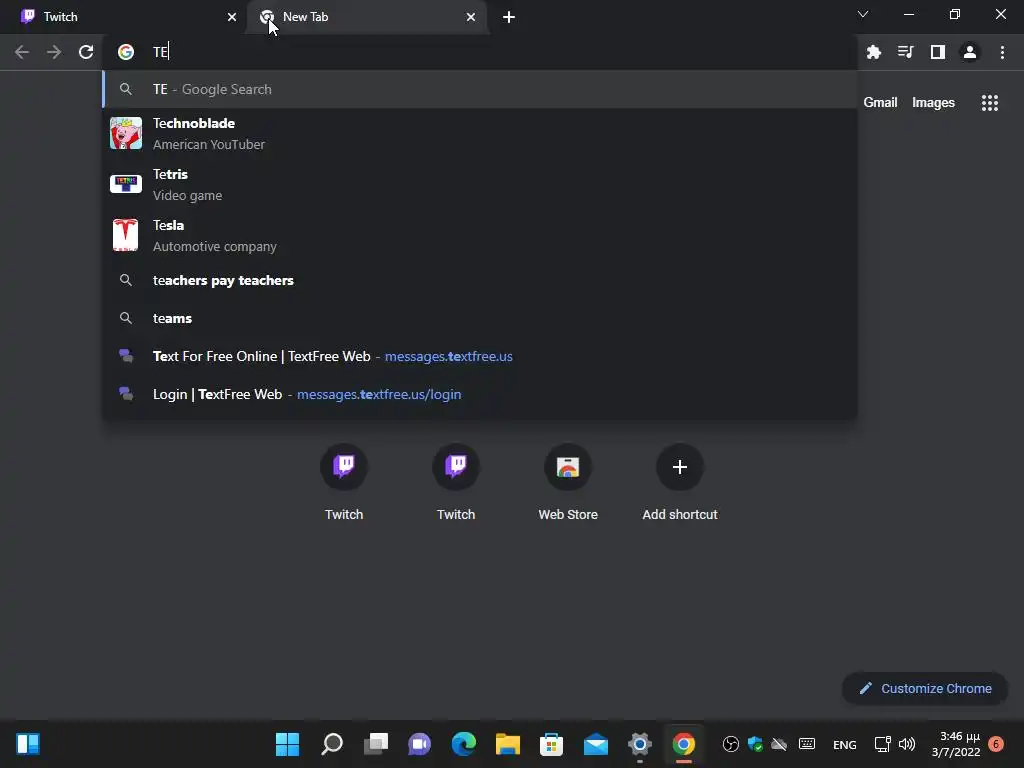Reload the current page
This screenshot has width=1024, height=768.
click(x=86, y=52)
